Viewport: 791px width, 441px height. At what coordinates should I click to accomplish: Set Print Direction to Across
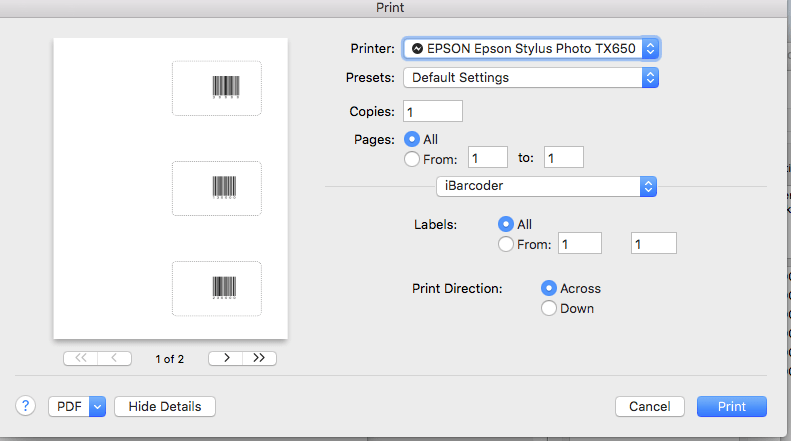point(549,288)
